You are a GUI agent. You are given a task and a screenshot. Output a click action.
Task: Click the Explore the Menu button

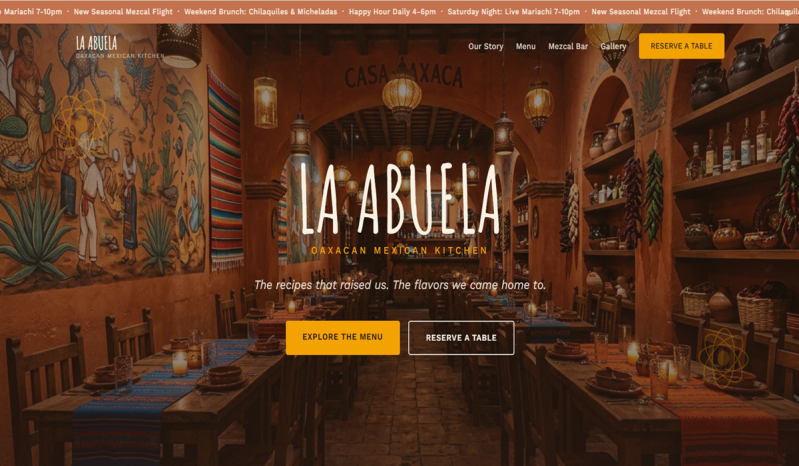342,337
